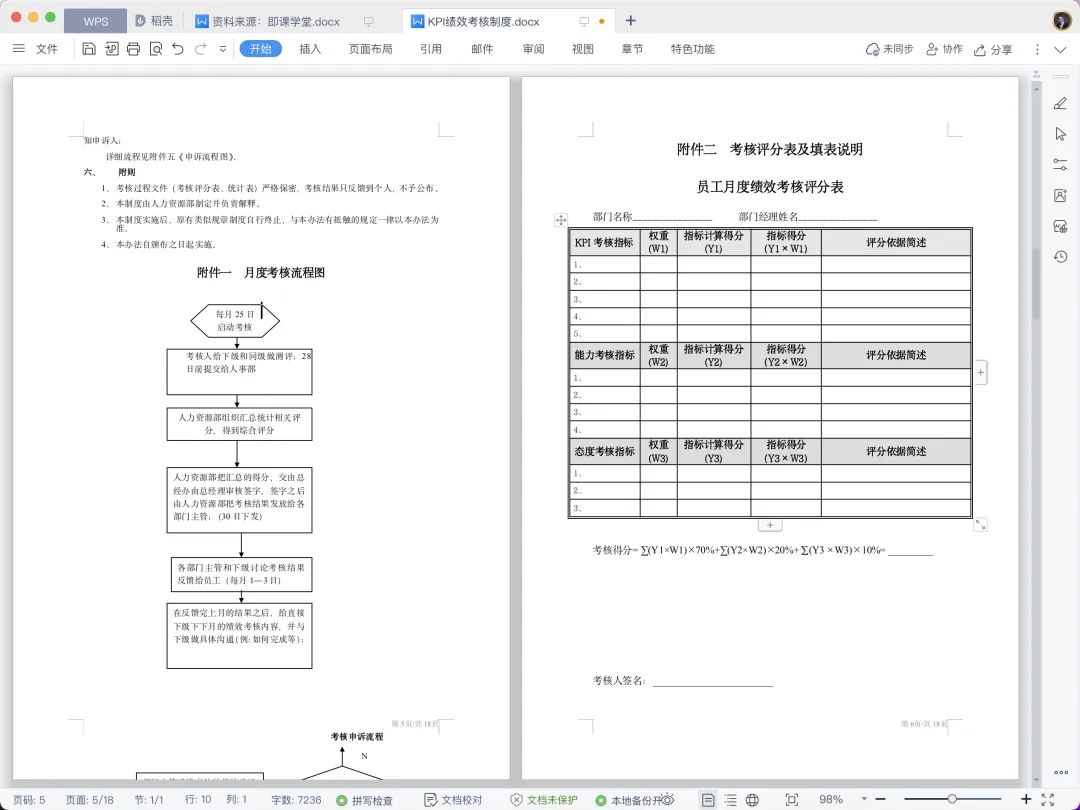Toggle 拼写检查 spell check in status bar

(364, 800)
